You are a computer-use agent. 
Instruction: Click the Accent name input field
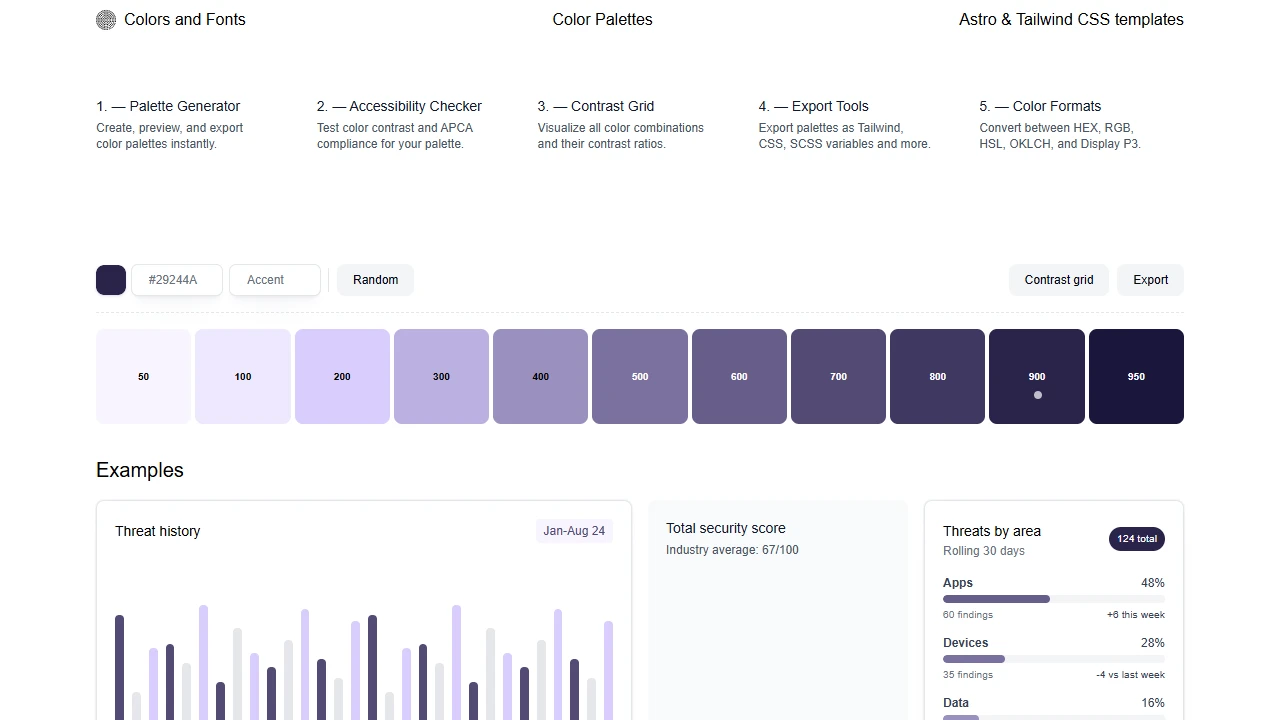pos(274,280)
